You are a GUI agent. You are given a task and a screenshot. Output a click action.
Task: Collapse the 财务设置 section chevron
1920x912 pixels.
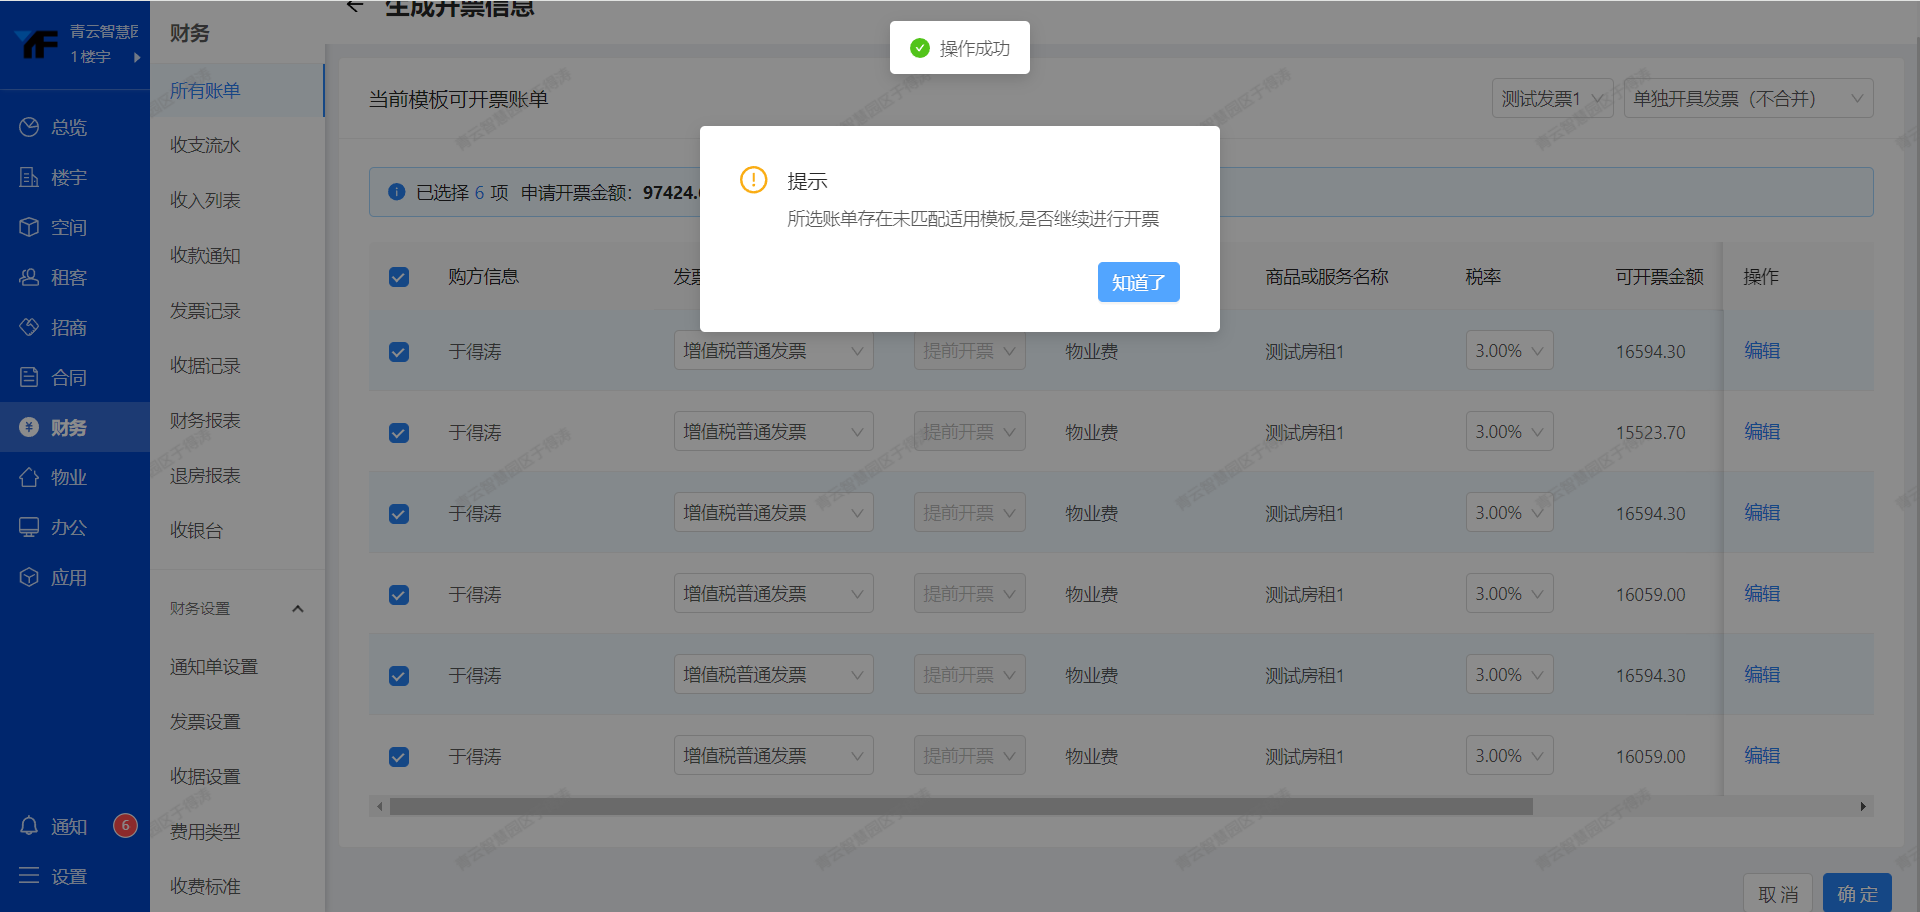[297, 608]
